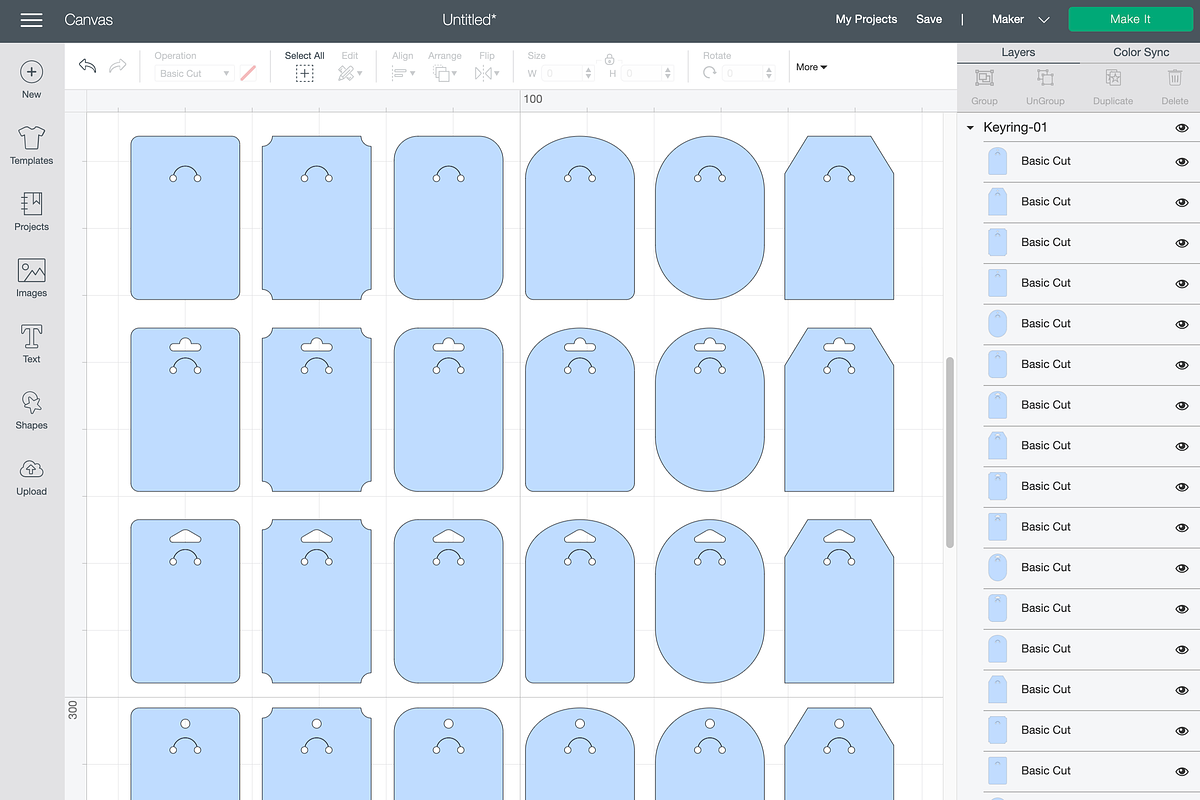Click the Select All icon
This screenshot has width=1200, height=800.
(304, 73)
